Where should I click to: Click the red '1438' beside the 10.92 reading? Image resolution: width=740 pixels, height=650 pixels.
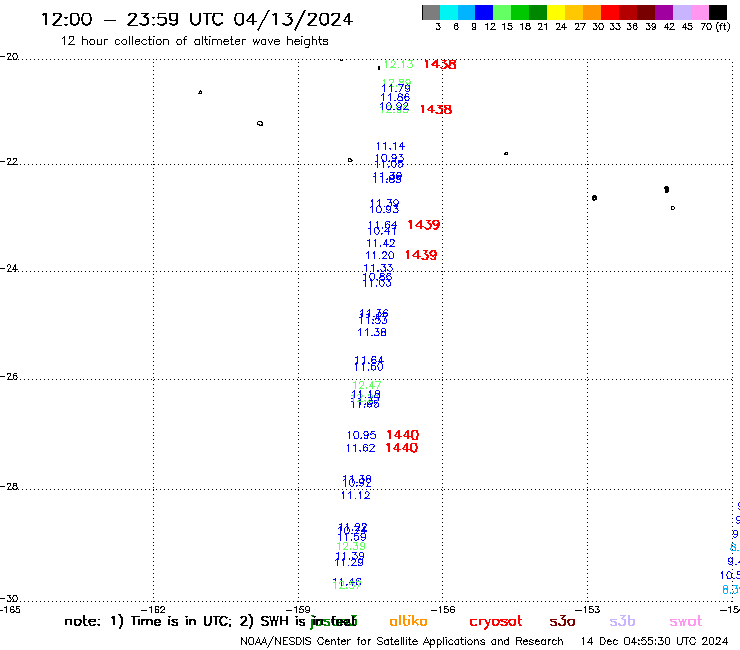pos(436,110)
